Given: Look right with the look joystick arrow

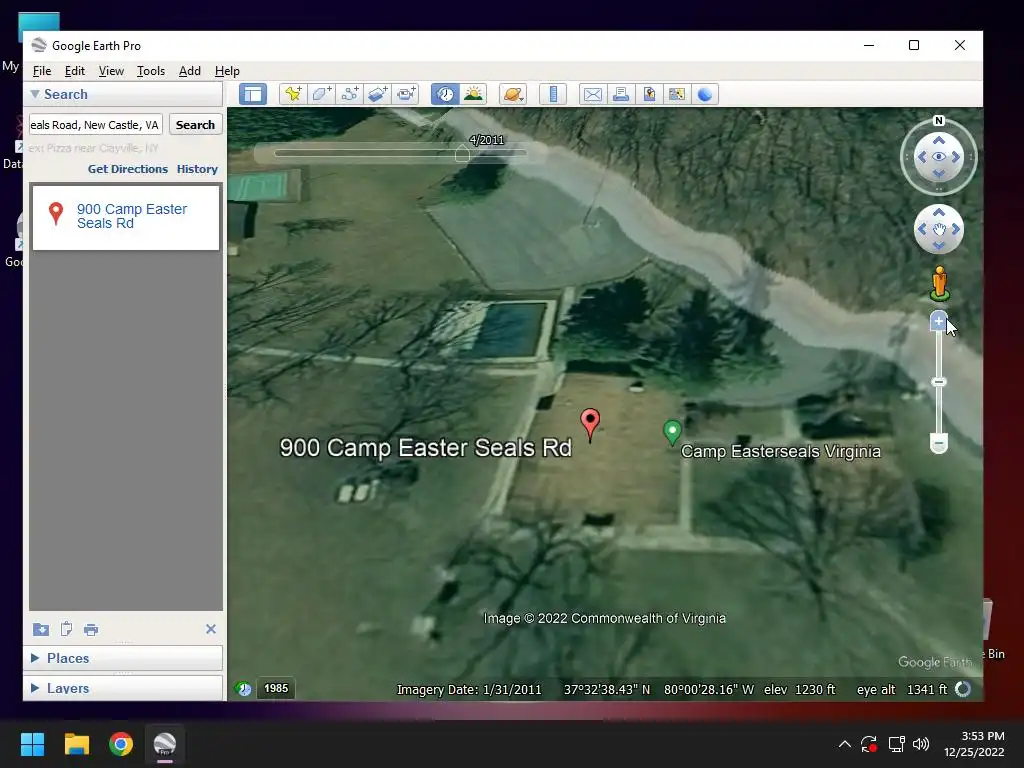Looking at the screenshot, I should (955, 157).
